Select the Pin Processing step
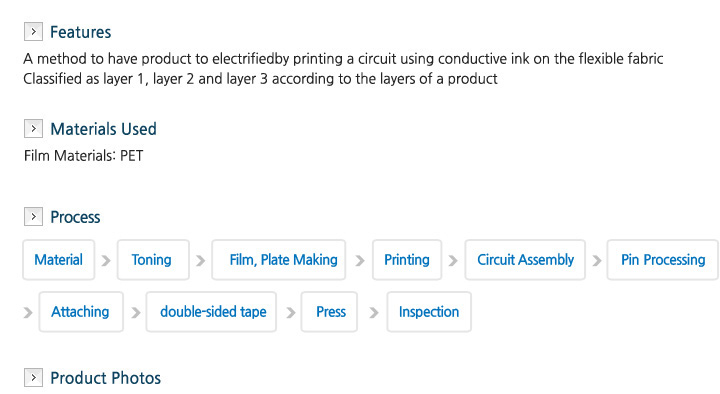The image size is (720, 394). 663,260
